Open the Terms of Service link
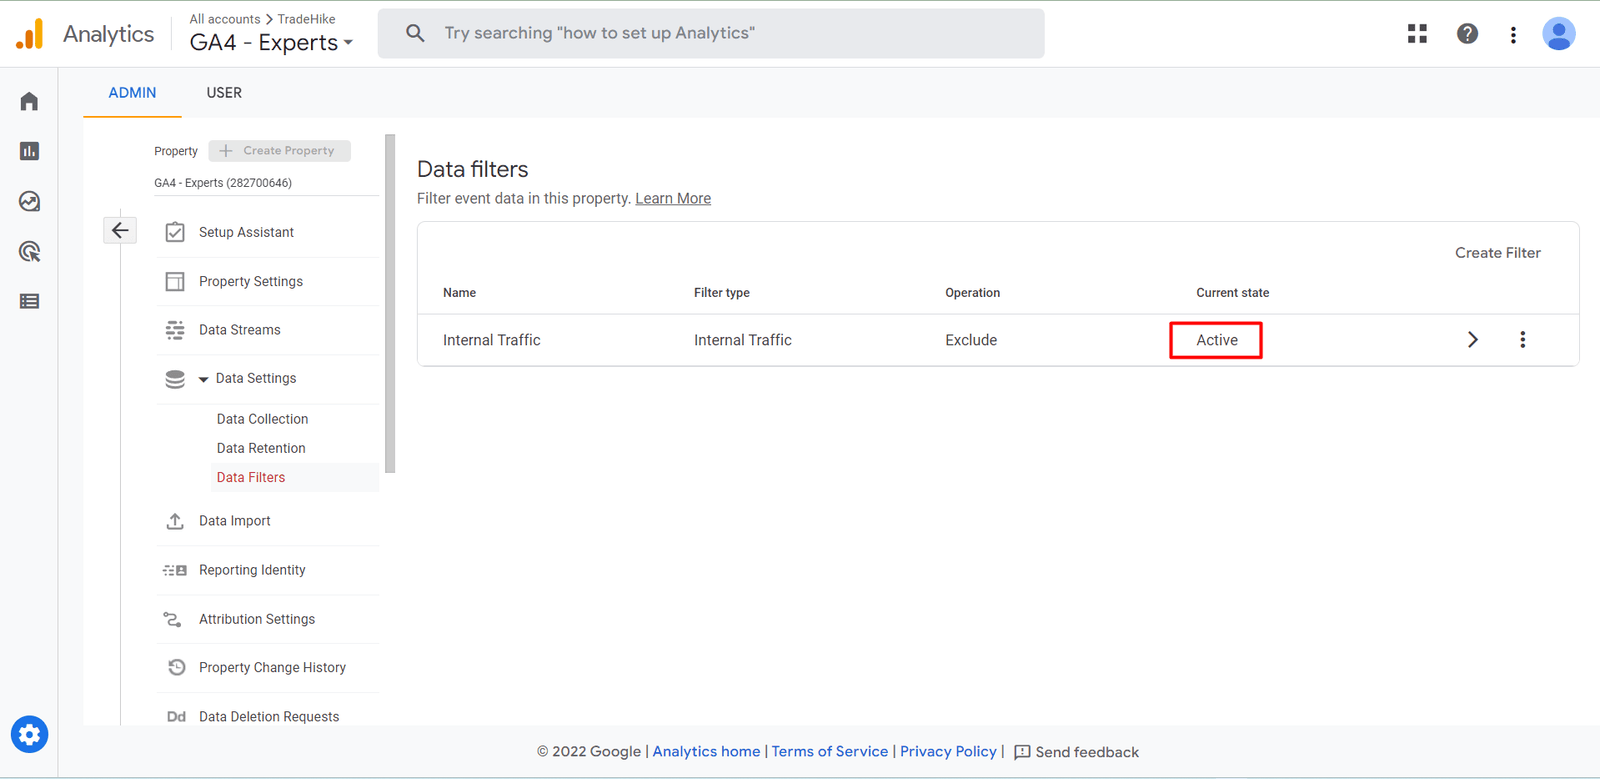Viewport: 1600px width, 779px height. pyautogui.click(x=830, y=752)
